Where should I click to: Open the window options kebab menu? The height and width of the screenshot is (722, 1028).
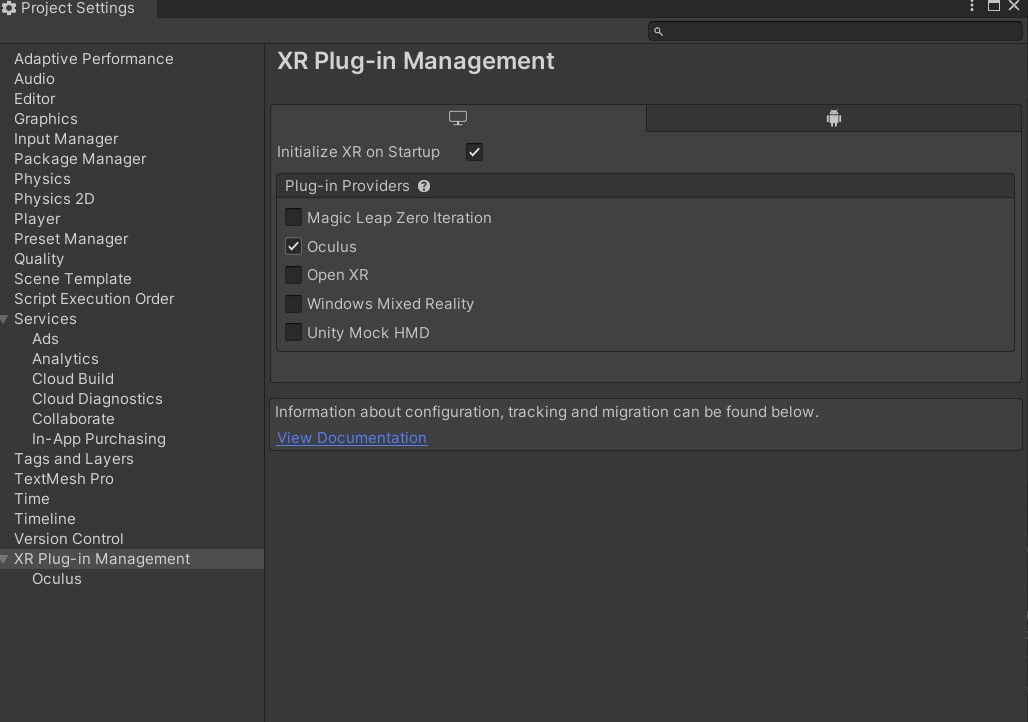(x=972, y=7)
